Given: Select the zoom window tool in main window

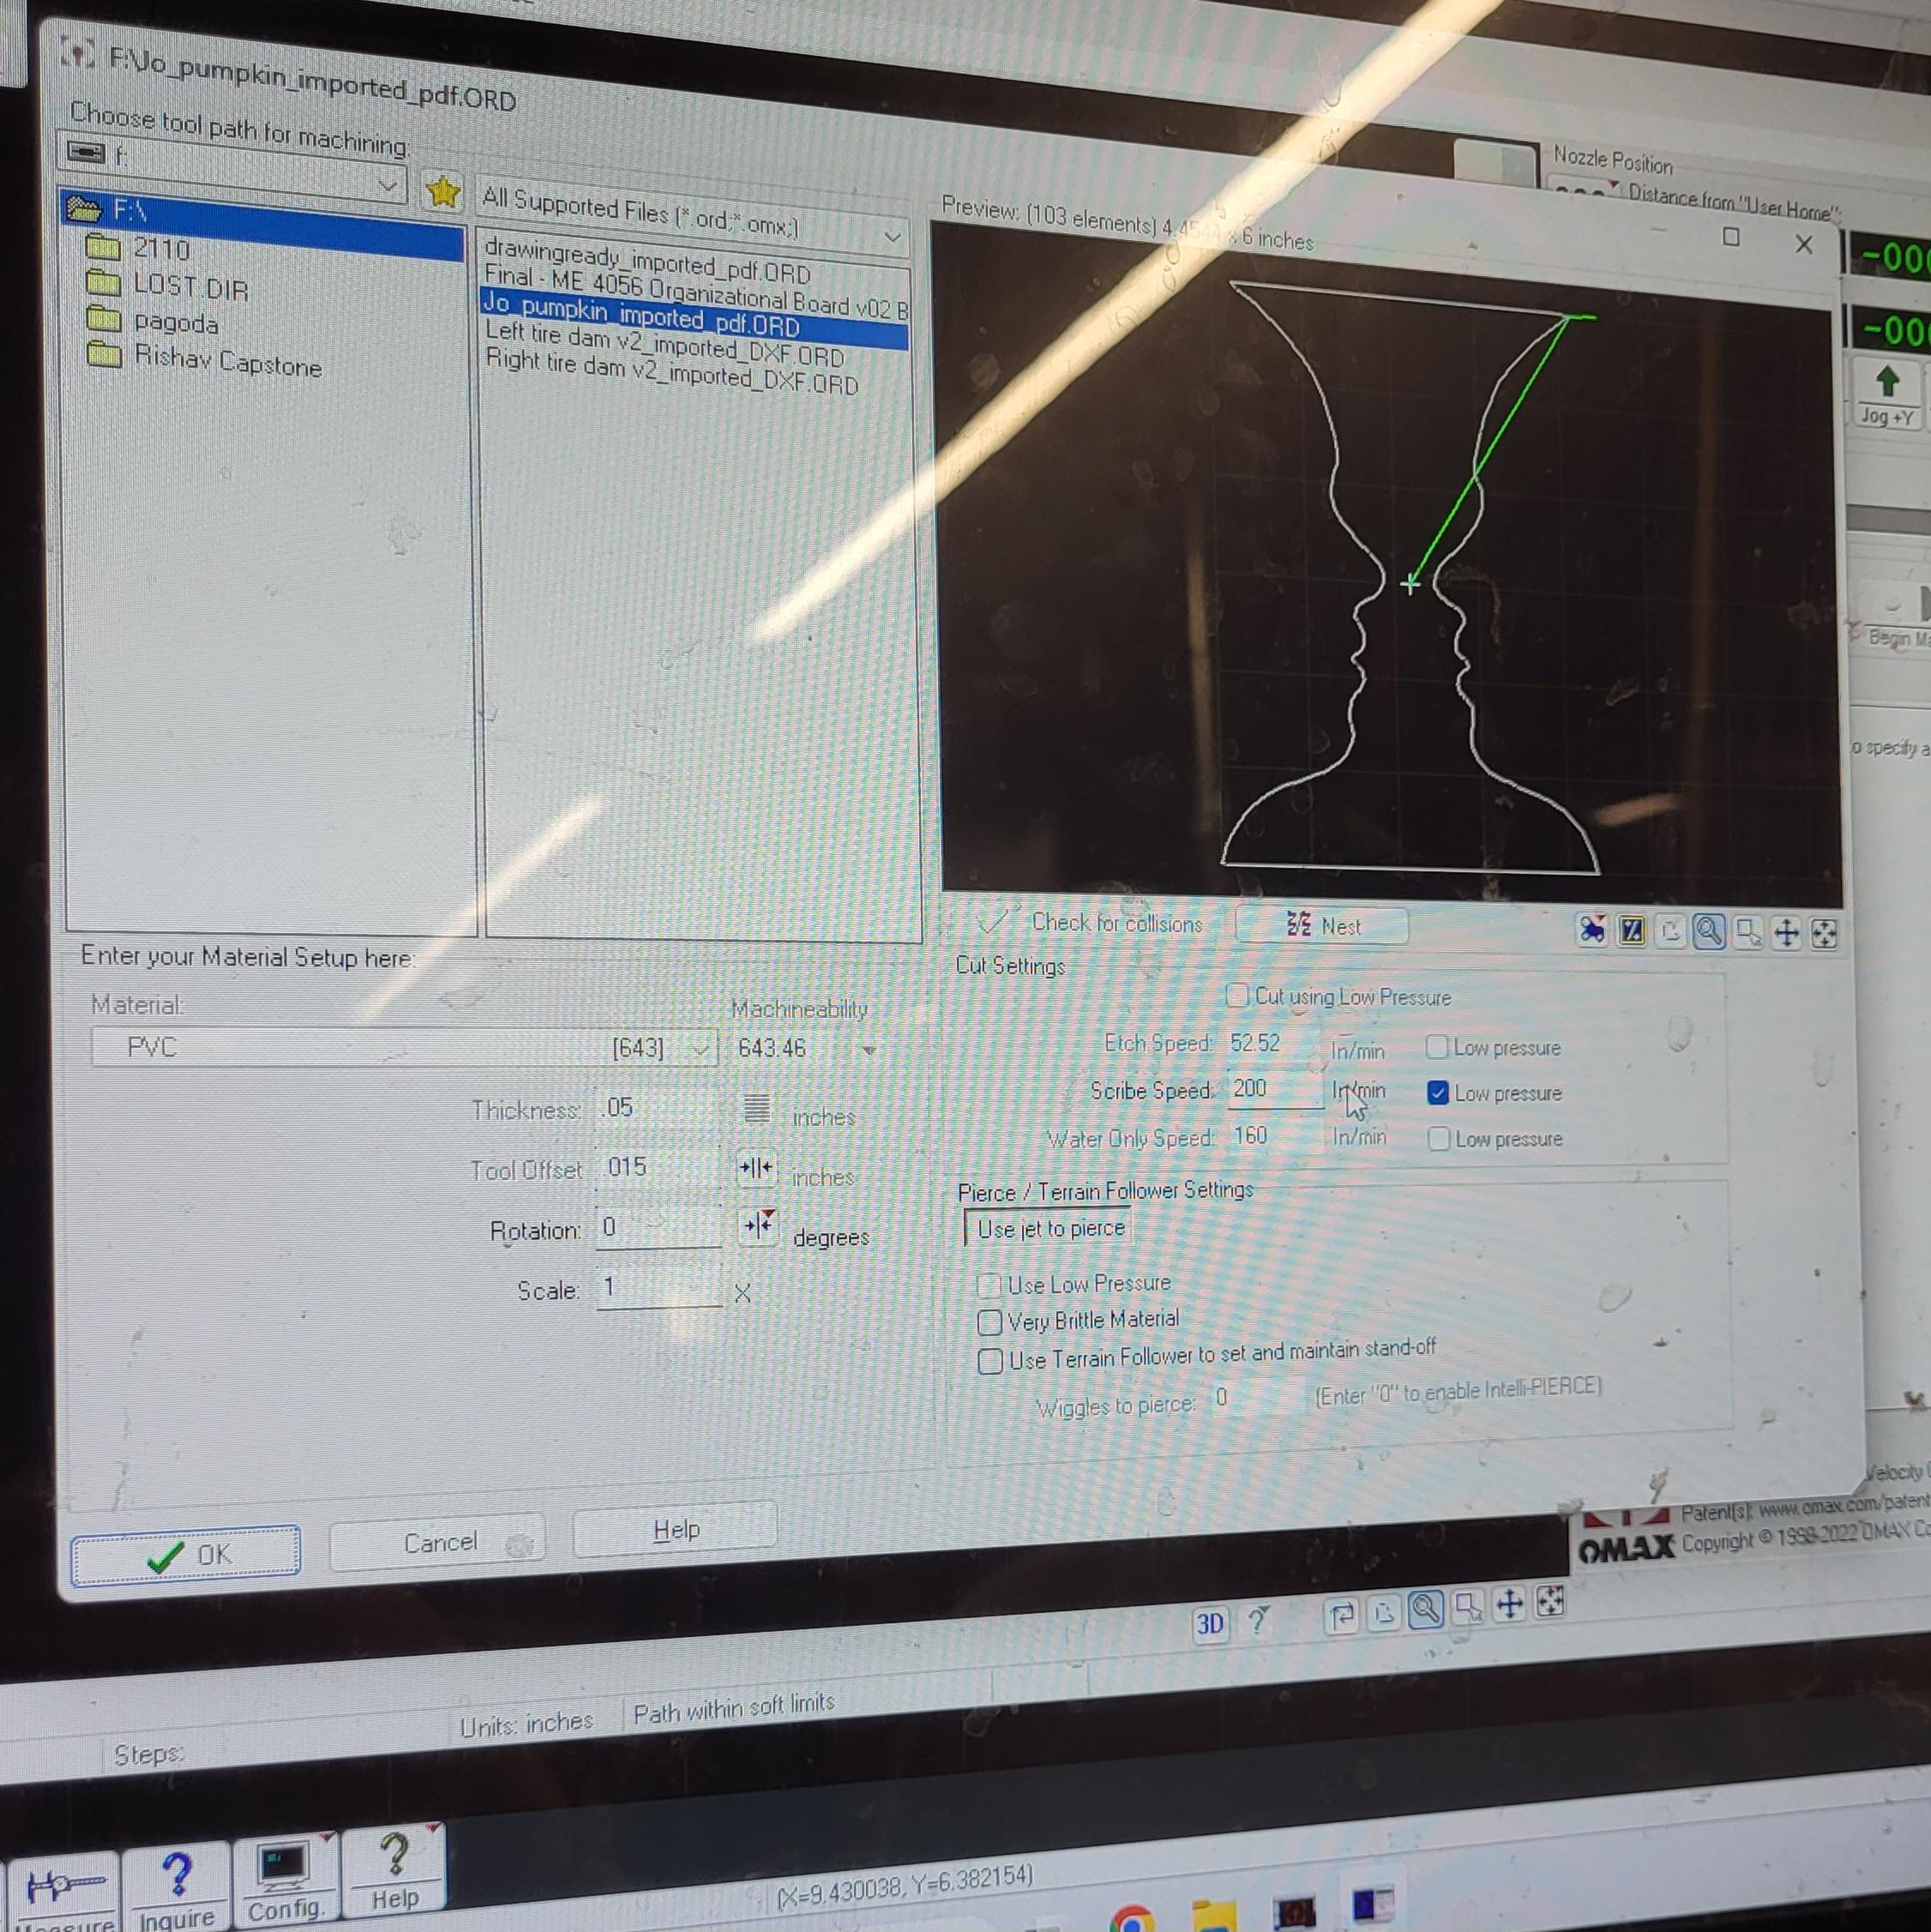Looking at the screenshot, I should [x=1468, y=1607].
